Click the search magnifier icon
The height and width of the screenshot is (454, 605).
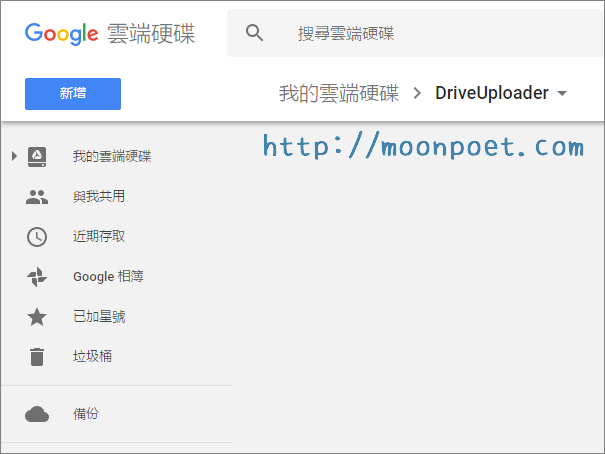[255, 33]
